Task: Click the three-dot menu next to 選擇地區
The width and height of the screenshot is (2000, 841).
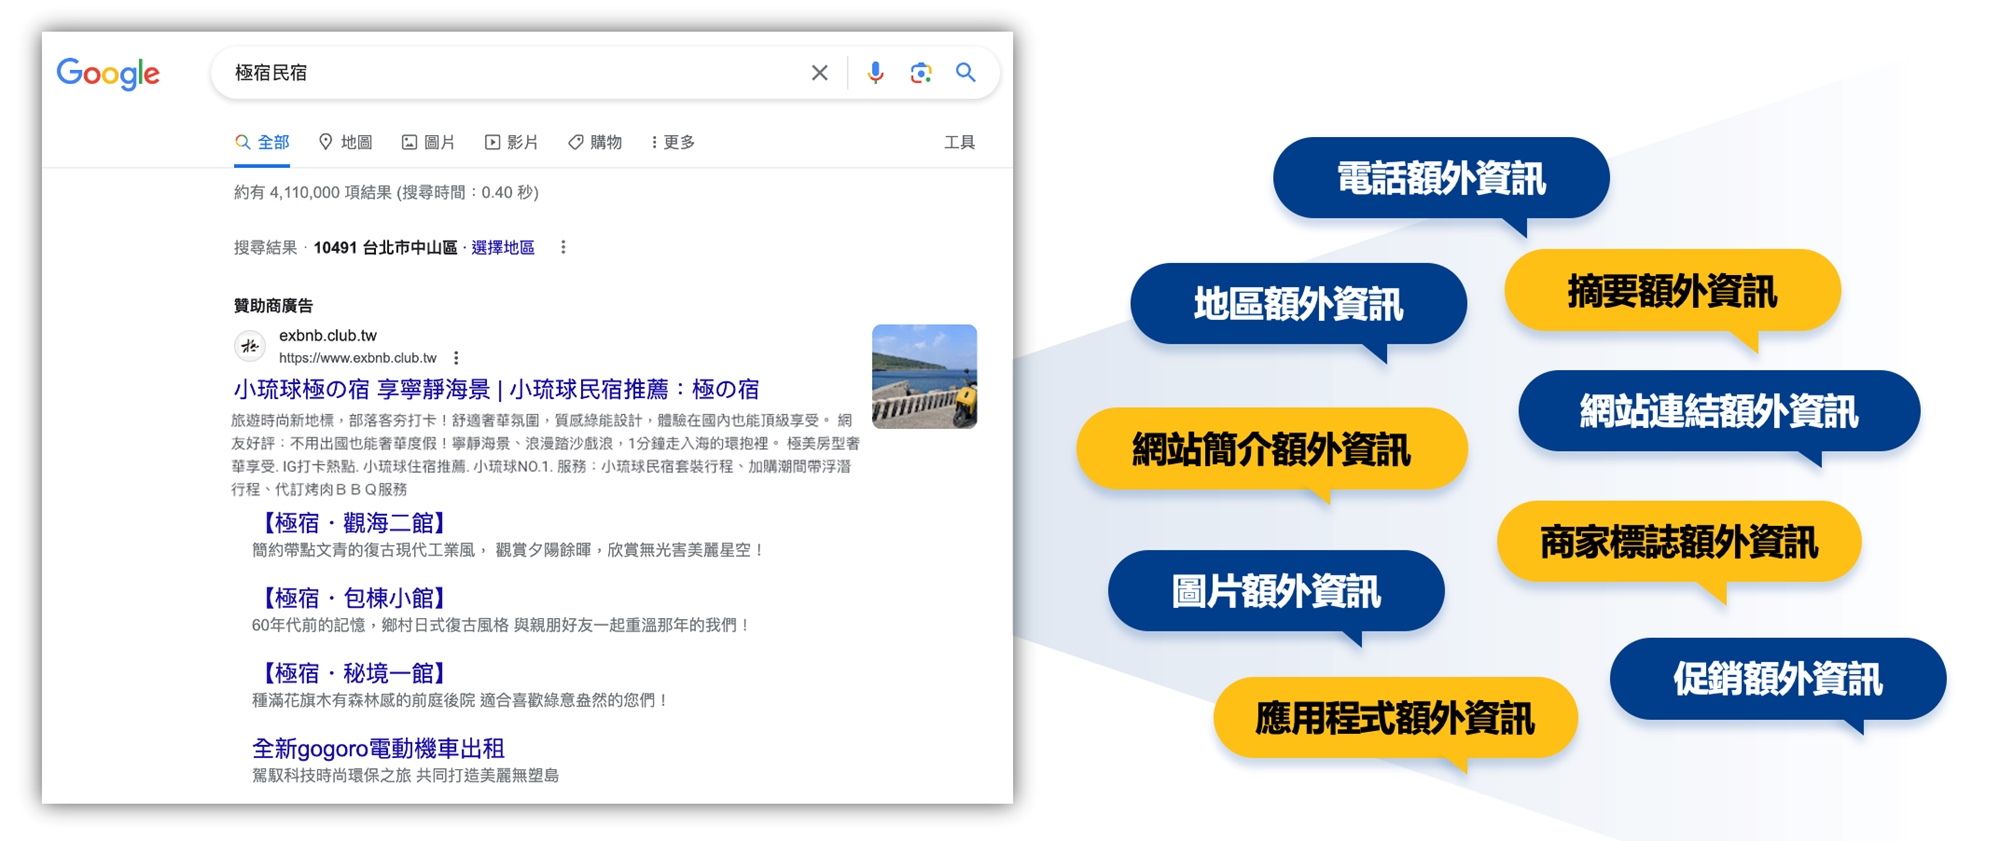Action: pyautogui.click(x=563, y=247)
